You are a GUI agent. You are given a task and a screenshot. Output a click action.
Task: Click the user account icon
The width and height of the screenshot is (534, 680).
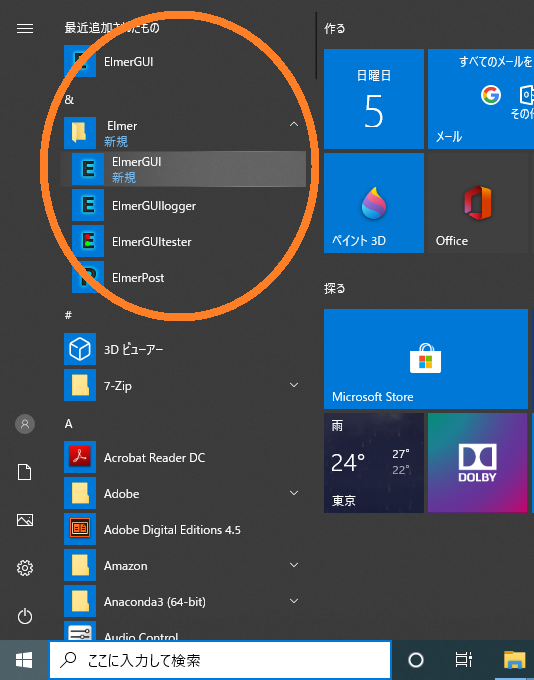coord(25,424)
